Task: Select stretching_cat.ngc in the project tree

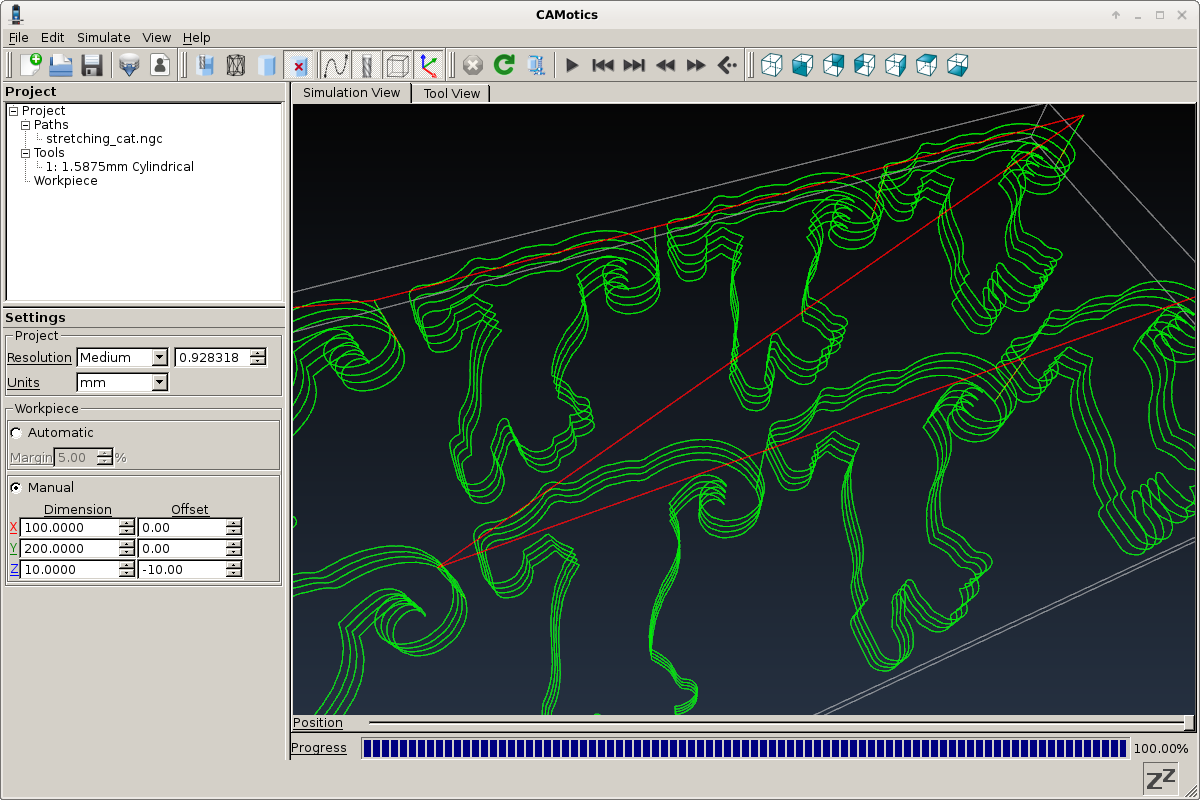Action: click(105, 138)
